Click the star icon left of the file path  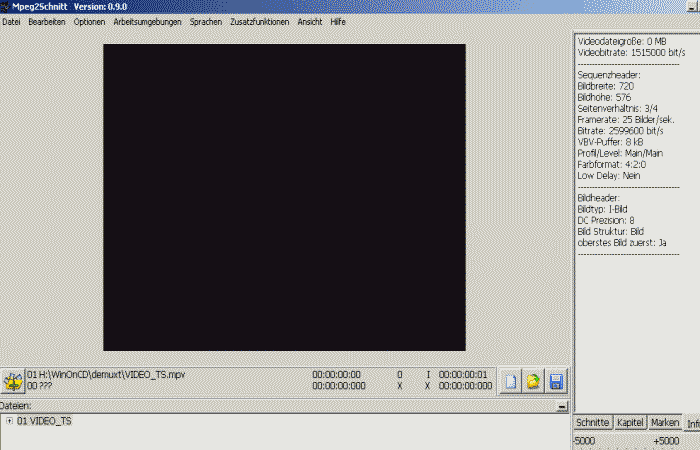[13, 381]
